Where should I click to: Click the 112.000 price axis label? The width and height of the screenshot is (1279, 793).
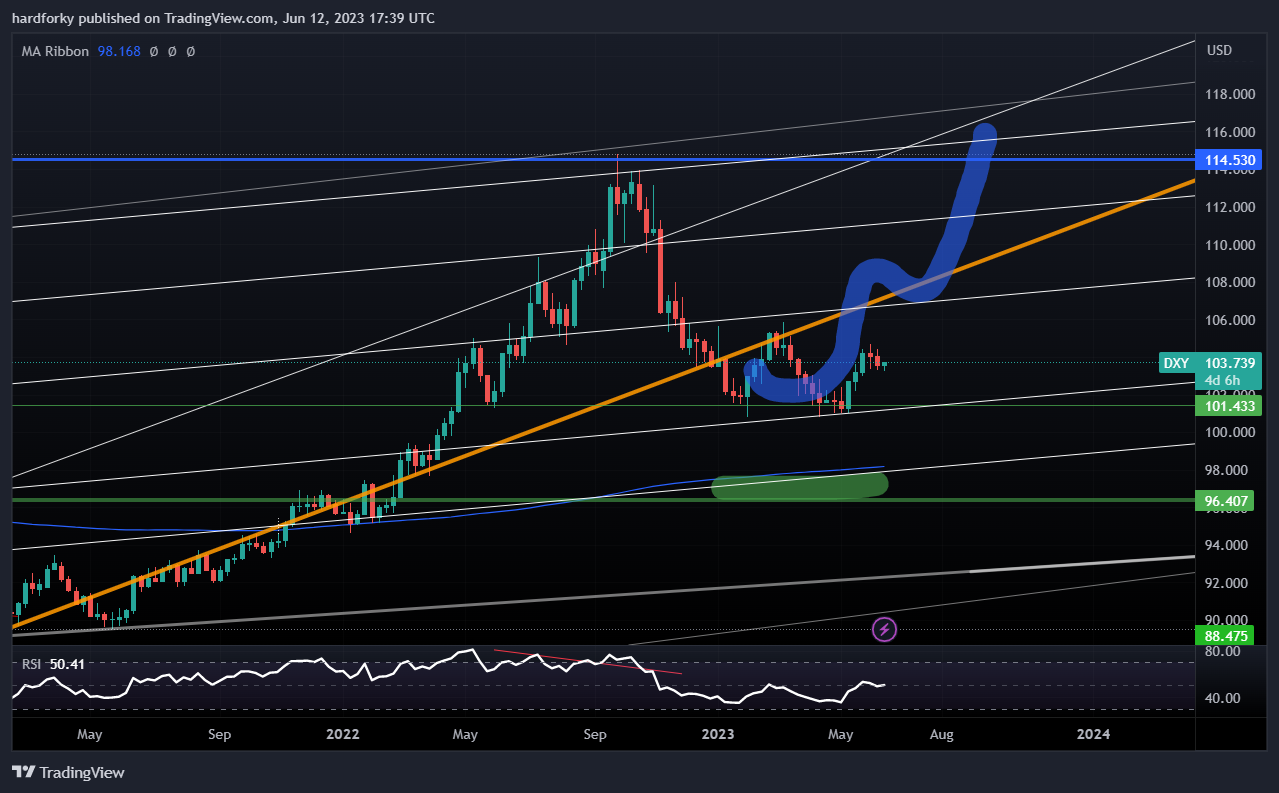point(1230,207)
